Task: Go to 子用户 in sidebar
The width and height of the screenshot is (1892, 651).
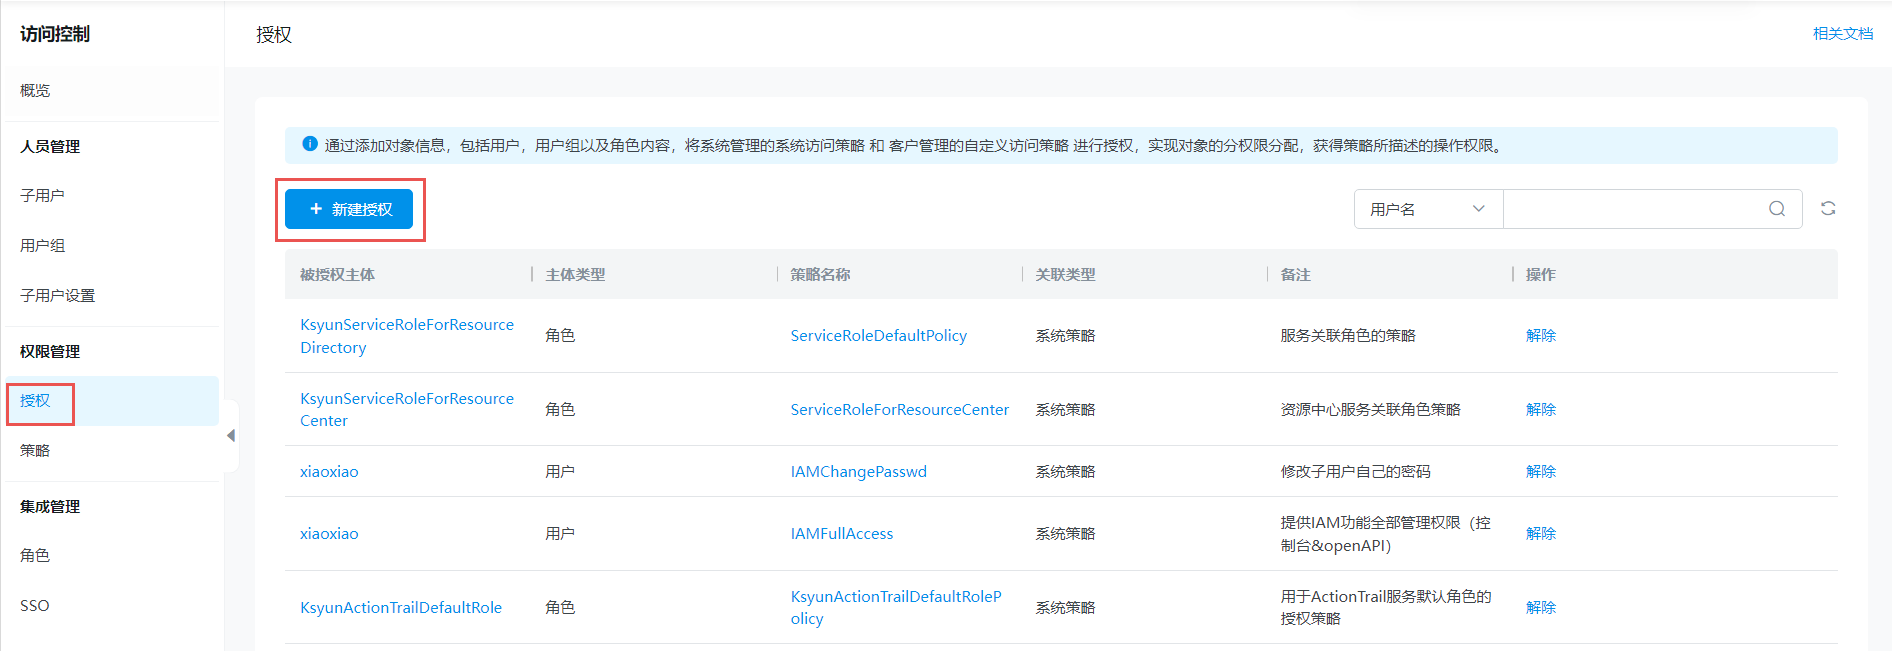Action: click(42, 196)
